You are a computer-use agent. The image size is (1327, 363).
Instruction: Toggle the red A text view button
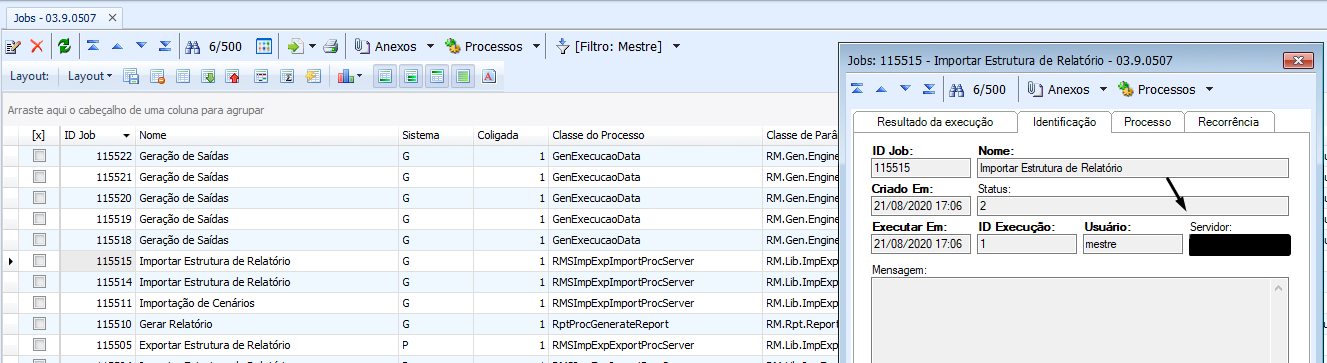[489, 76]
